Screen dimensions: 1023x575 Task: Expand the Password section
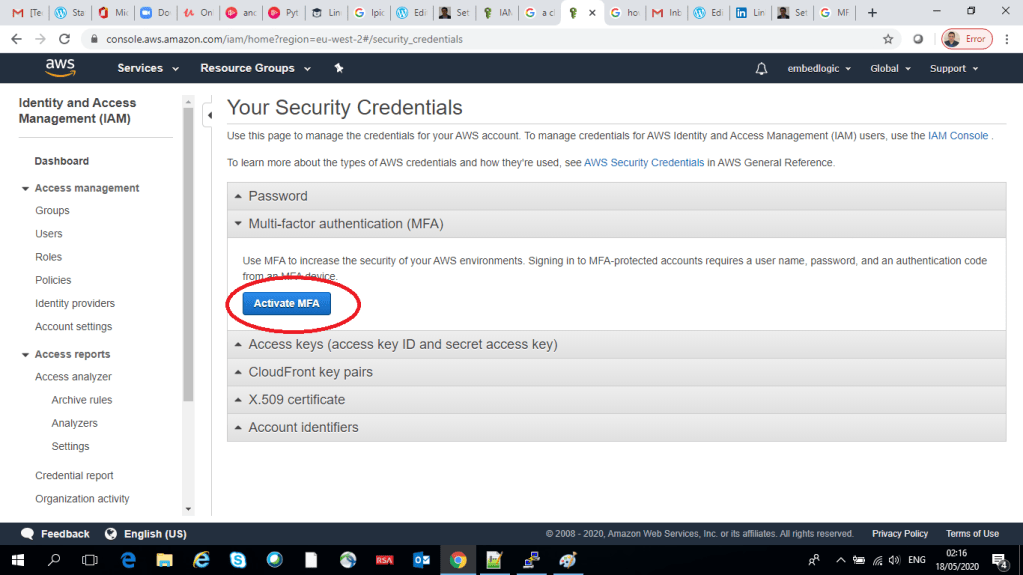click(x=278, y=196)
